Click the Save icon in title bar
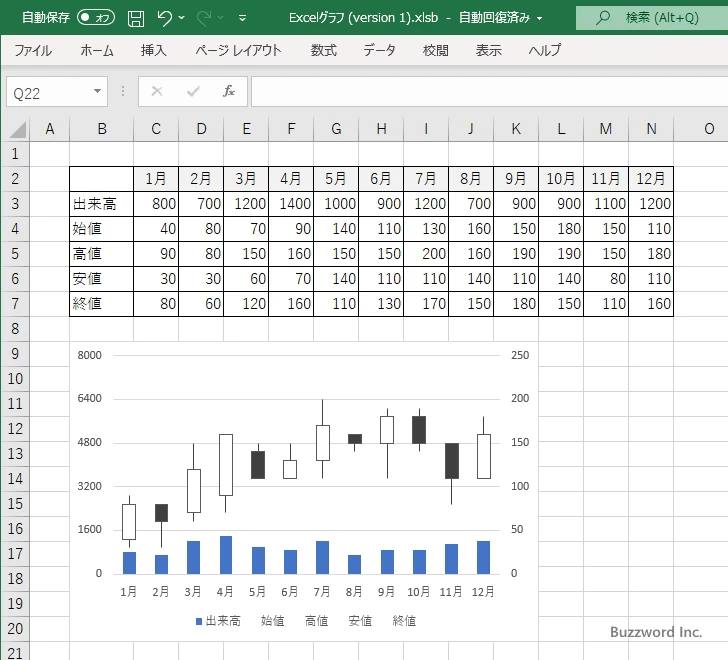This screenshot has height=660, width=728. click(136, 18)
